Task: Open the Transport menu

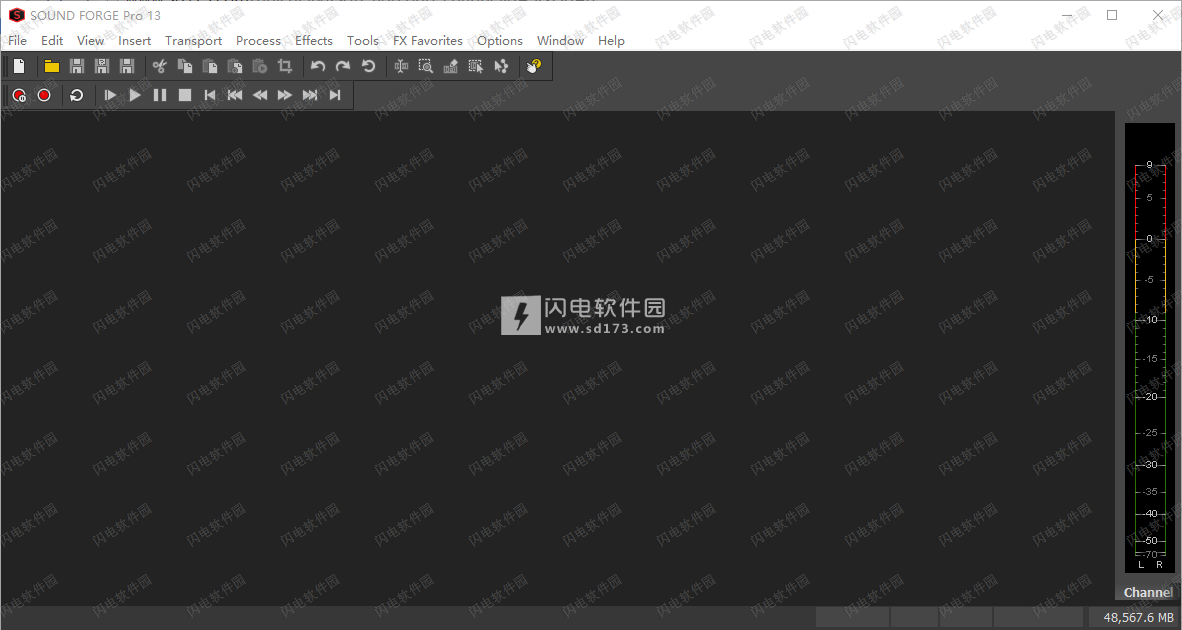Action: 194,41
